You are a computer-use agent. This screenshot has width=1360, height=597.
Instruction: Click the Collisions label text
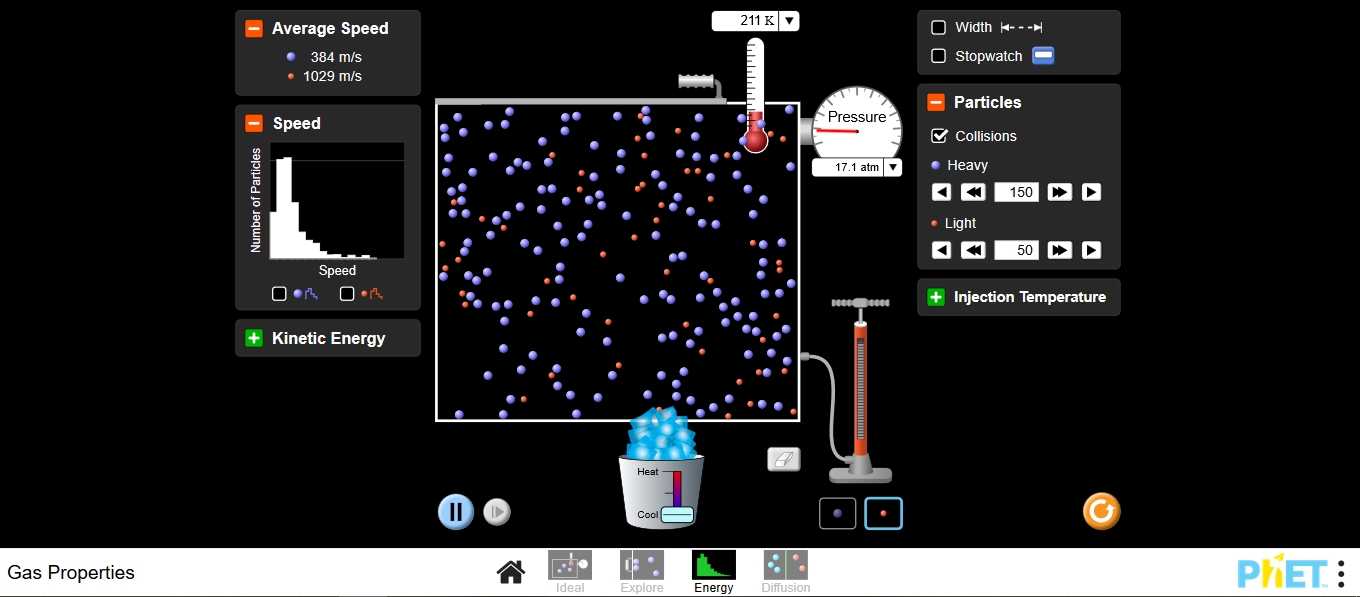click(x=986, y=136)
